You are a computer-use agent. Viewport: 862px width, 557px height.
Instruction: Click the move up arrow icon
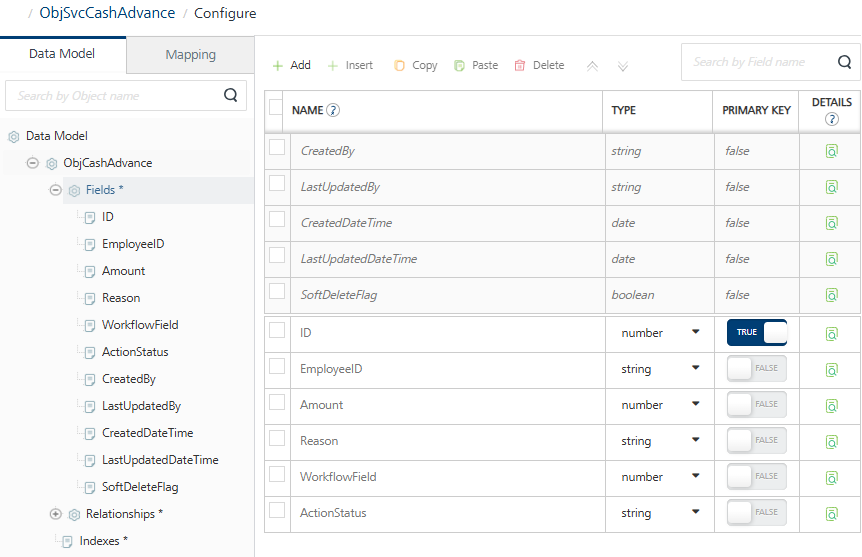pyautogui.click(x=592, y=66)
